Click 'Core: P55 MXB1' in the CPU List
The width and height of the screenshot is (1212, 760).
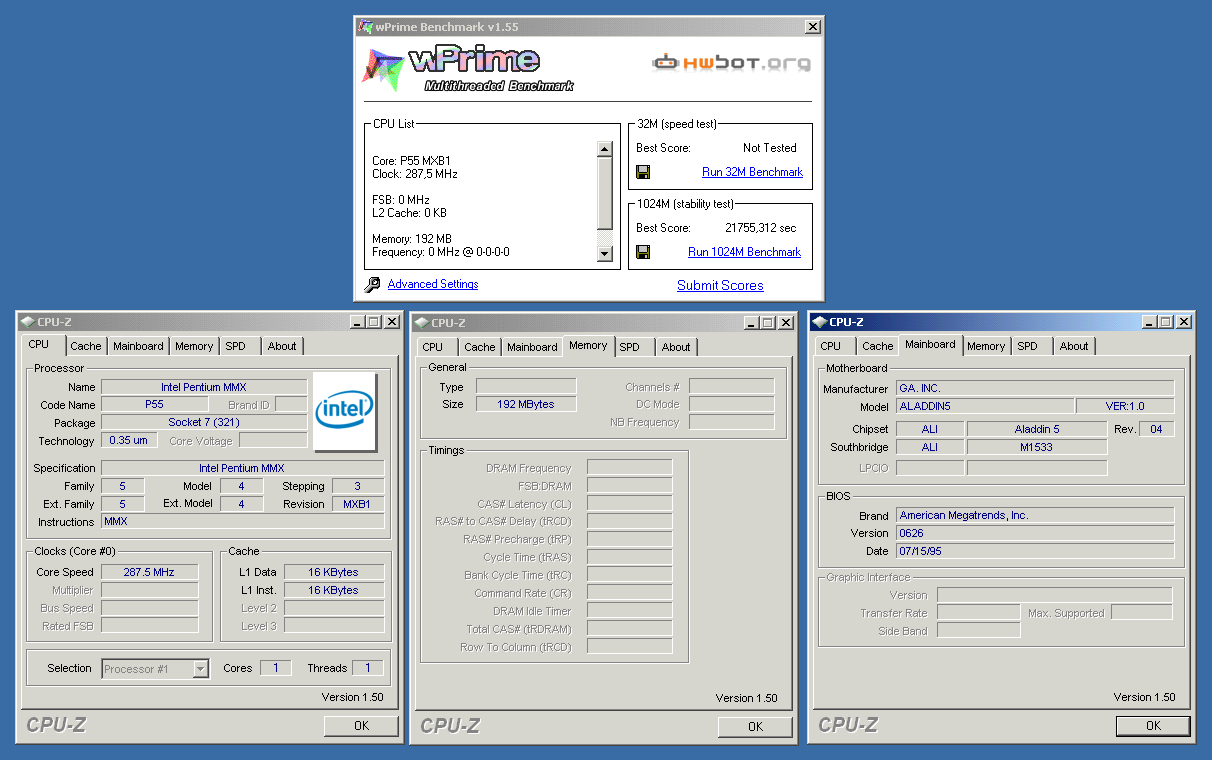[x=413, y=161]
